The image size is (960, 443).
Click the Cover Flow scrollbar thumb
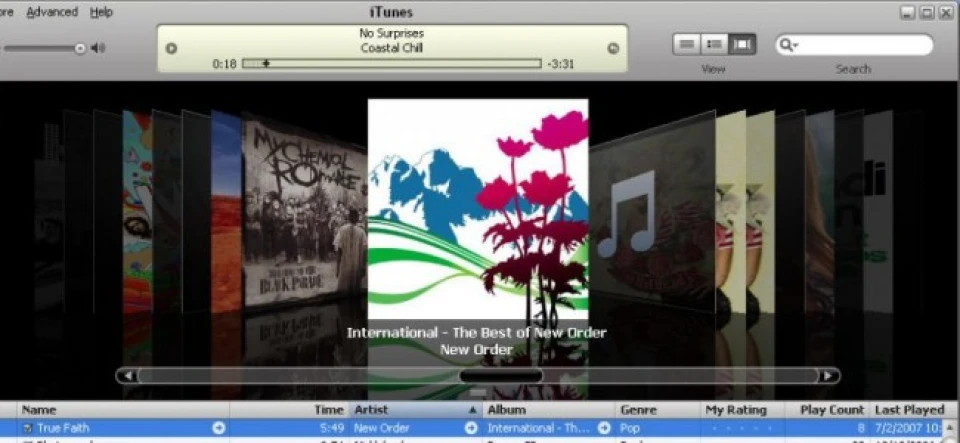(x=501, y=375)
